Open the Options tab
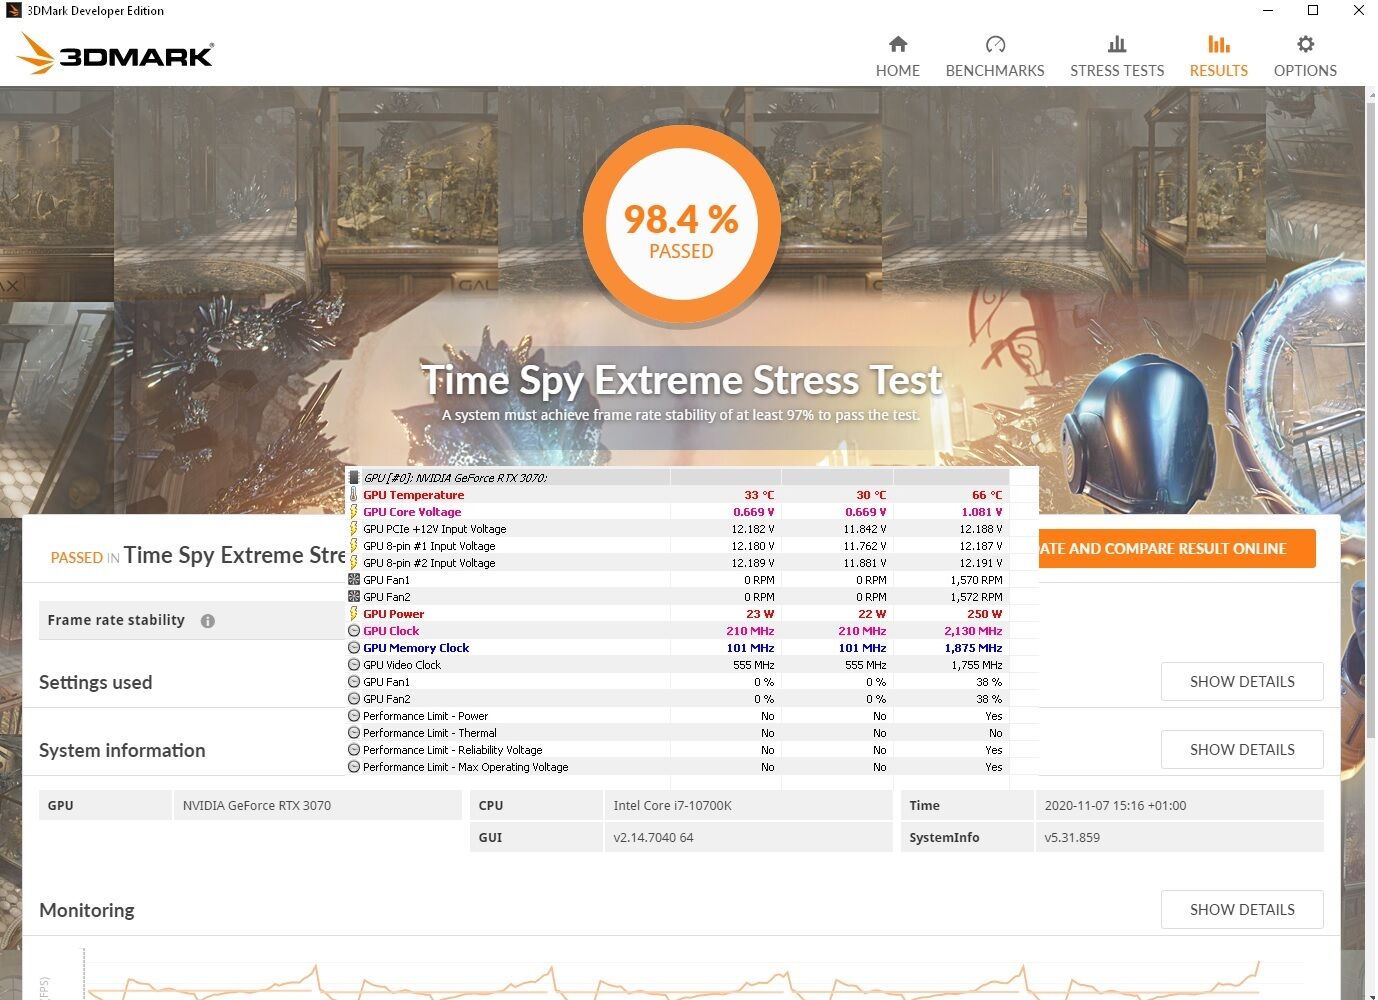The height and width of the screenshot is (1000, 1378). click(x=1305, y=57)
